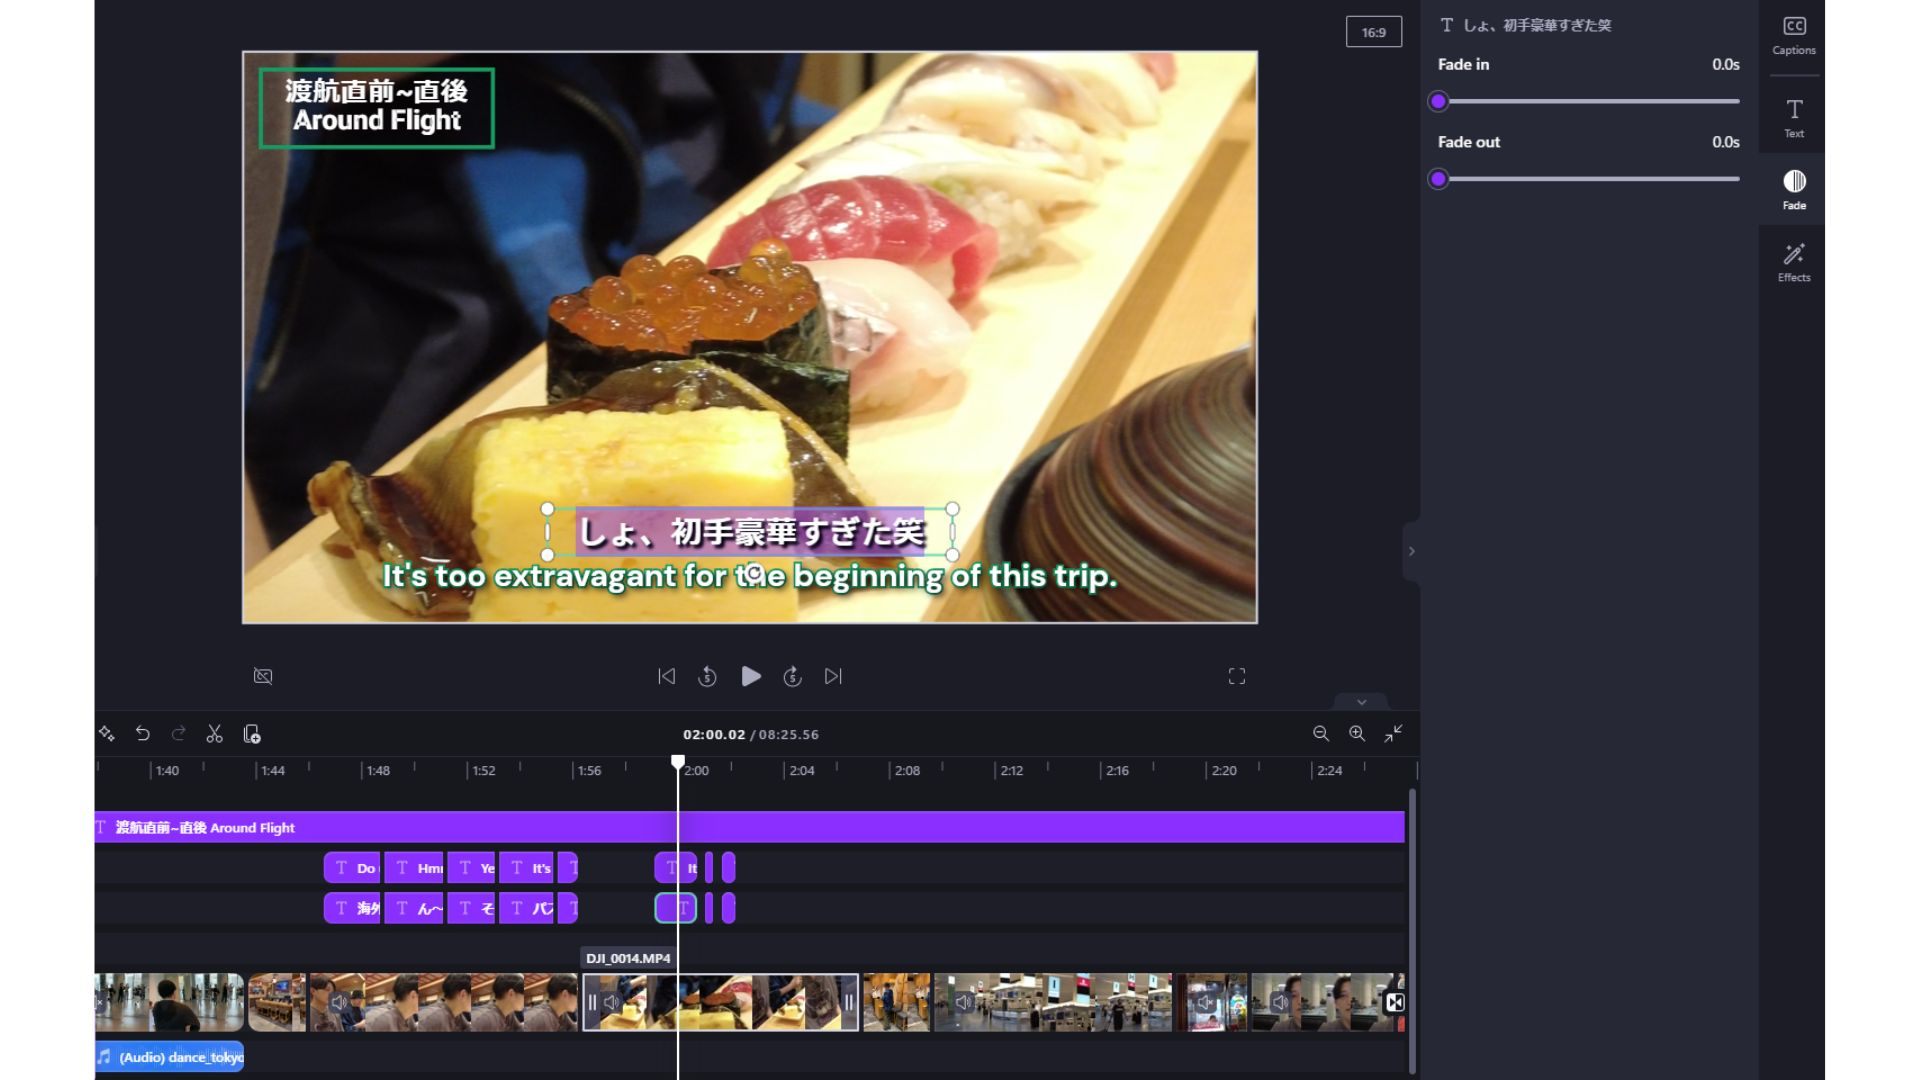This screenshot has width=1920, height=1080.
Task: Collapse the right properties panel
Action: click(1411, 551)
